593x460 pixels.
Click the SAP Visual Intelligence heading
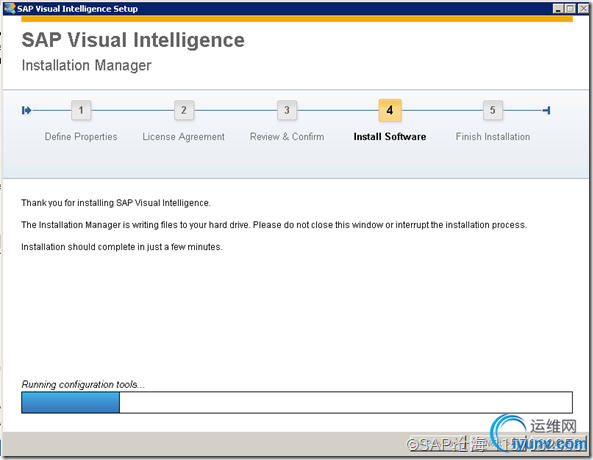pos(133,40)
